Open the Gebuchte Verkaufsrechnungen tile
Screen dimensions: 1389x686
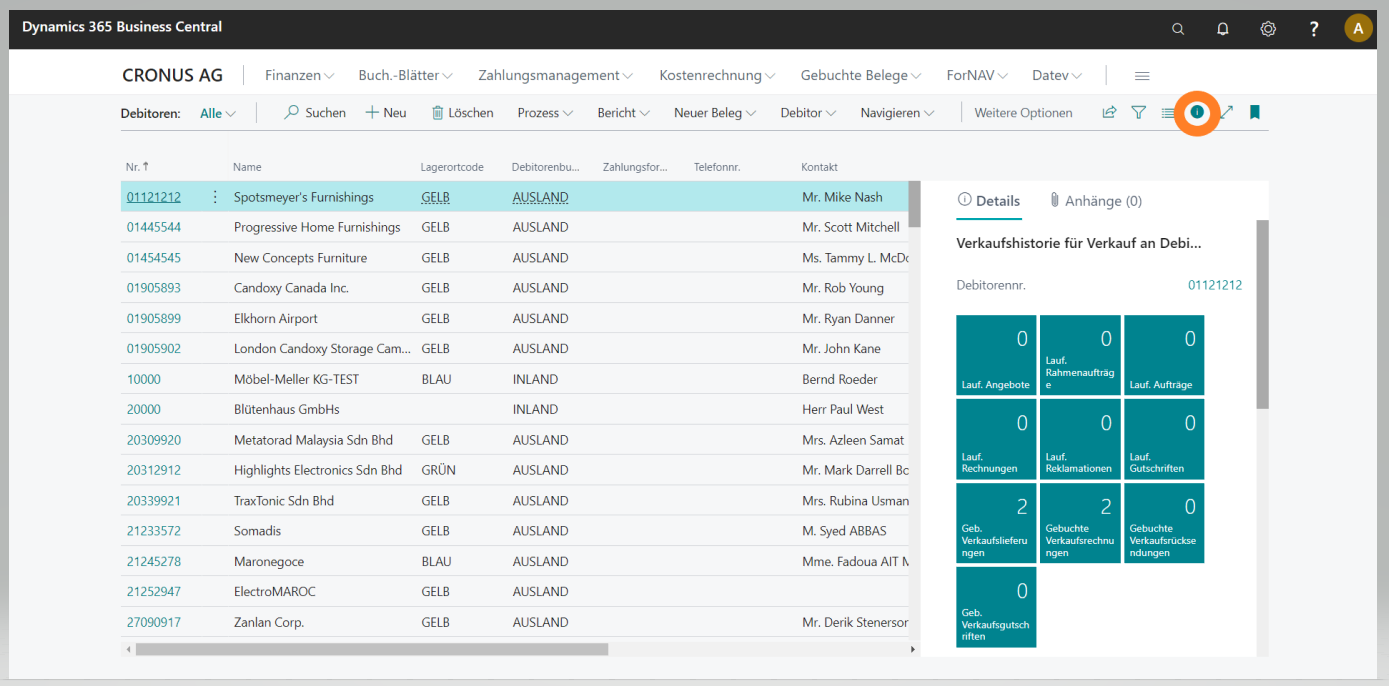1080,523
